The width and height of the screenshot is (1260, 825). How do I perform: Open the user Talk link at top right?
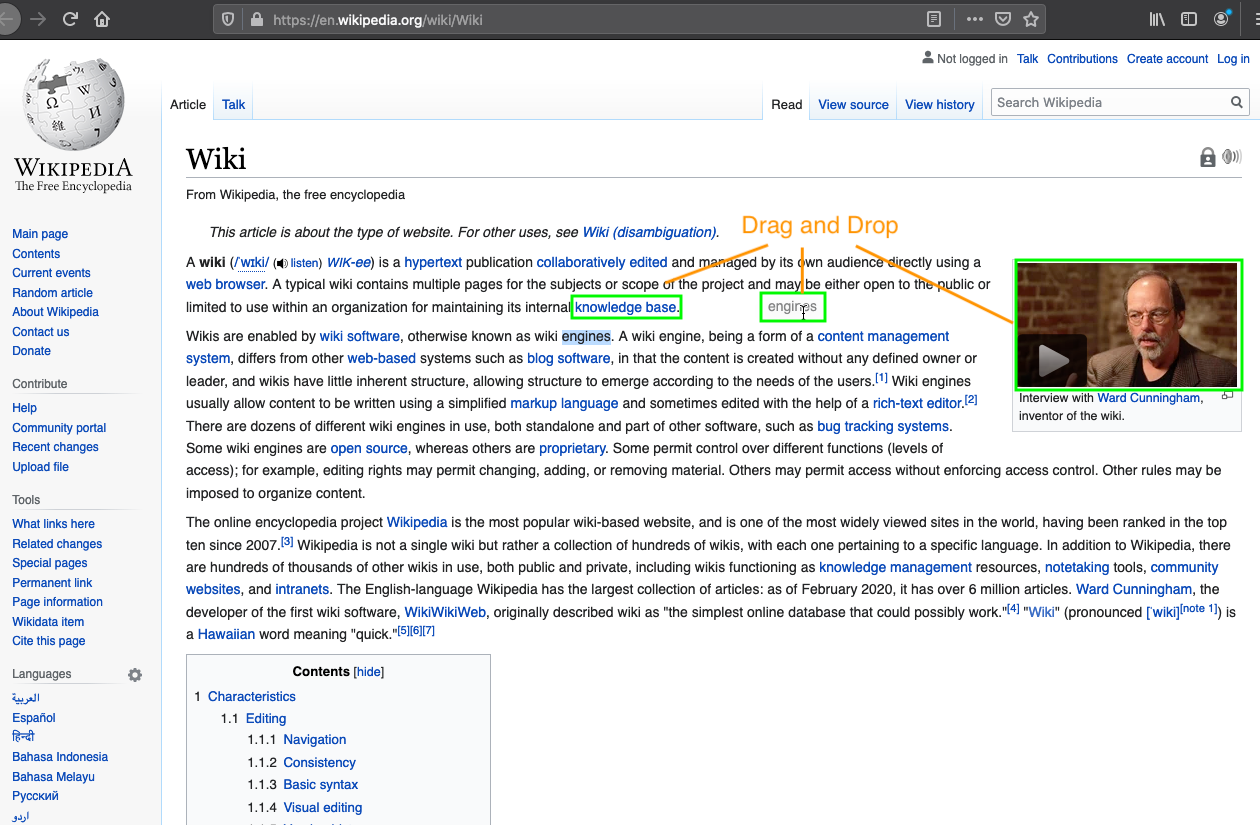tap(1028, 59)
